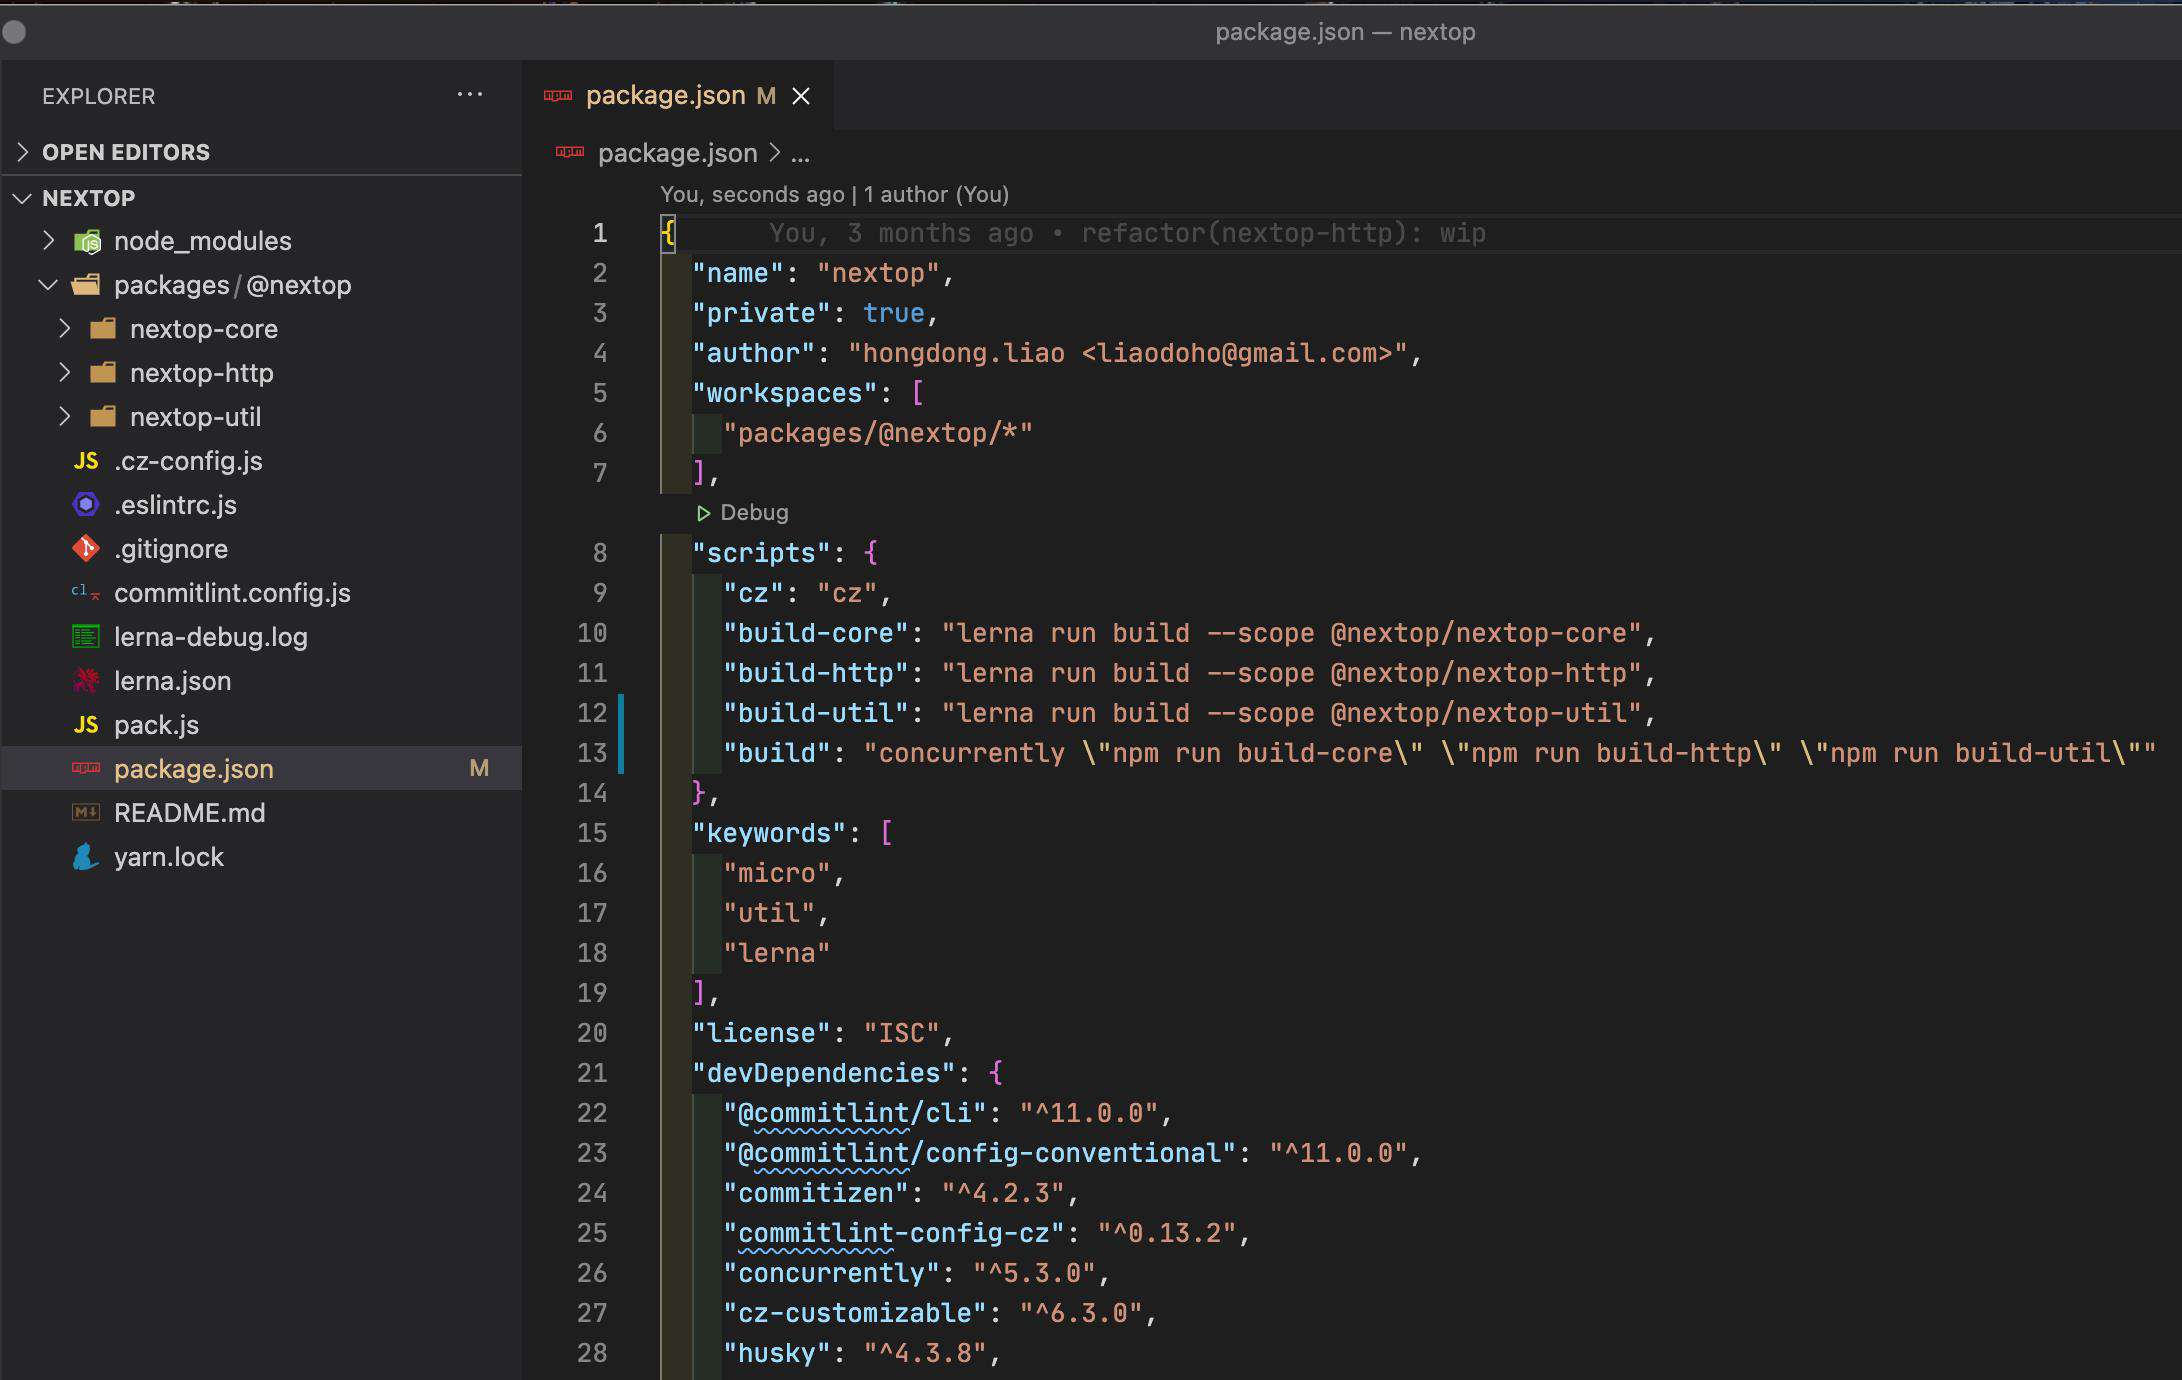Click package.json in the breadcrumb
Viewport: 2182px width, 1380px height.
(678, 153)
